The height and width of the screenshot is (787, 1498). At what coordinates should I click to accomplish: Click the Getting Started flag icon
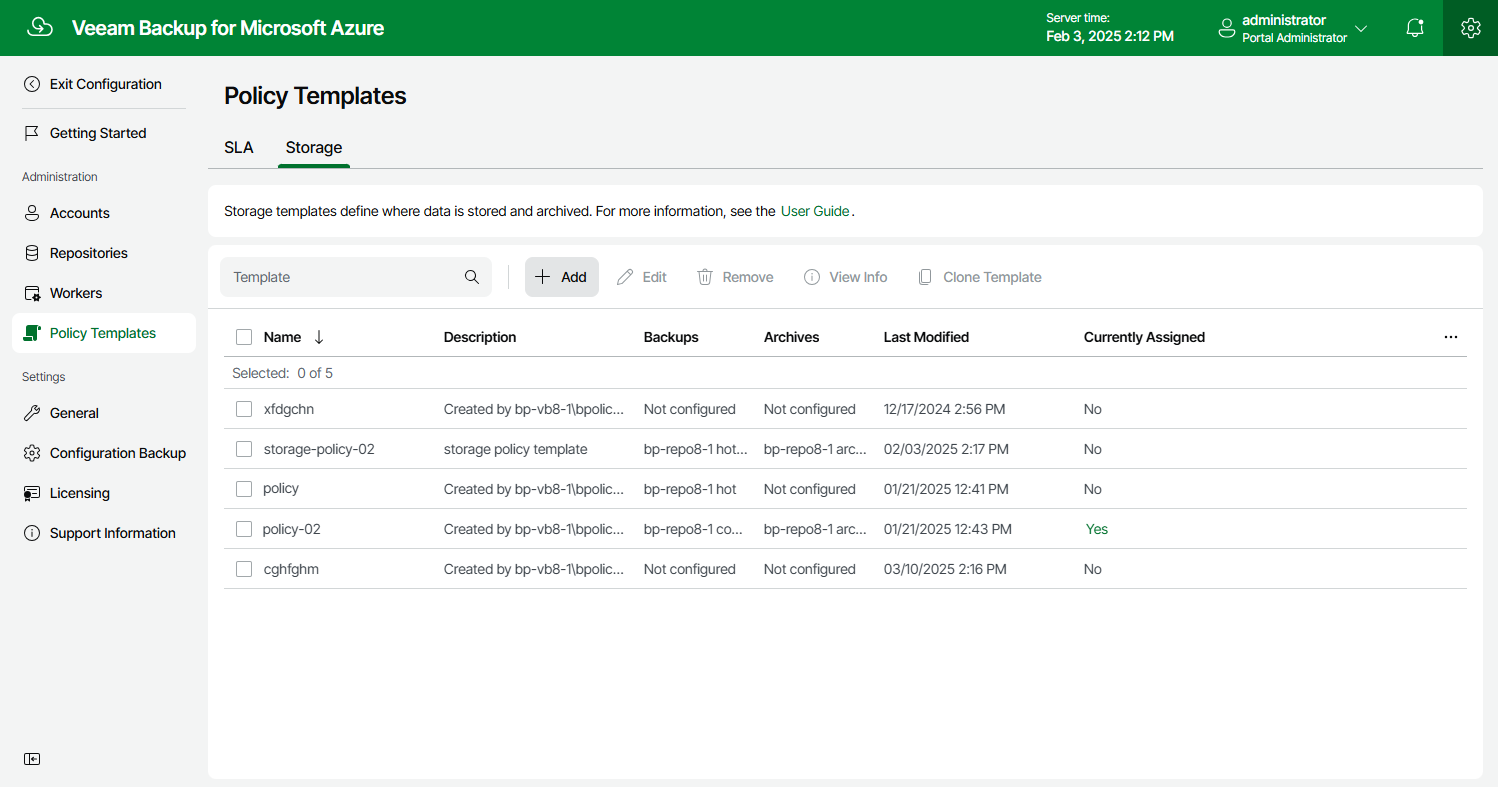click(32, 133)
